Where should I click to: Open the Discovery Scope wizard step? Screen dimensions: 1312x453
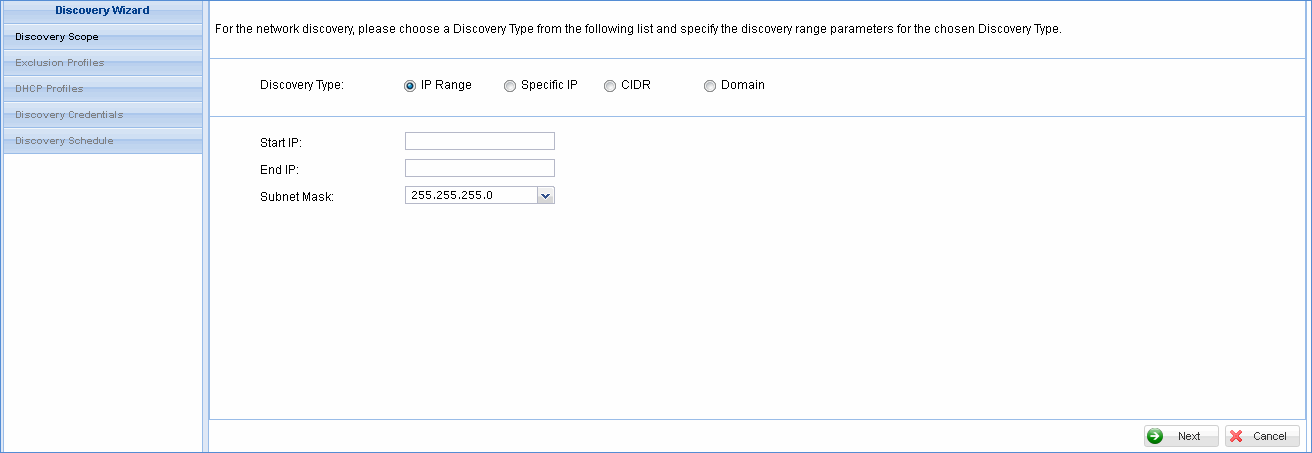[57, 37]
